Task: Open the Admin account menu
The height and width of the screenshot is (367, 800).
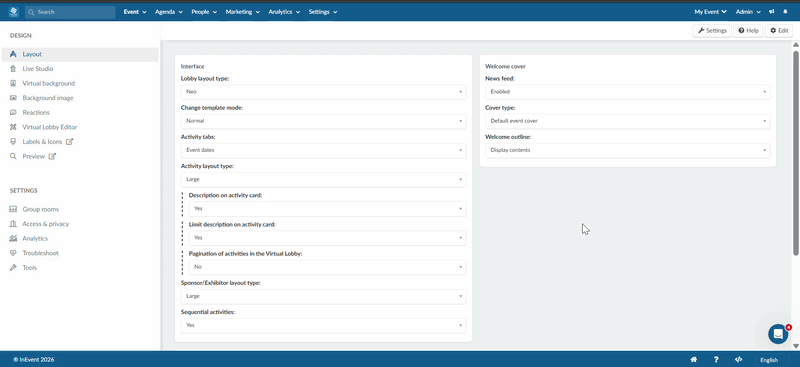Action: point(748,12)
